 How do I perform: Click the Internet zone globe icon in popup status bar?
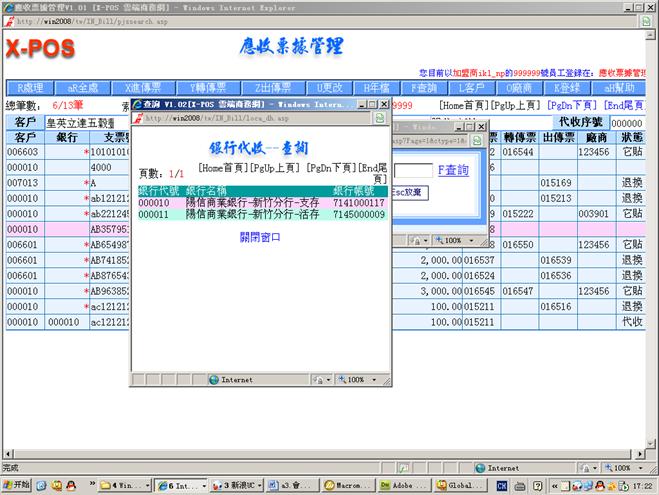coord(212,380)
